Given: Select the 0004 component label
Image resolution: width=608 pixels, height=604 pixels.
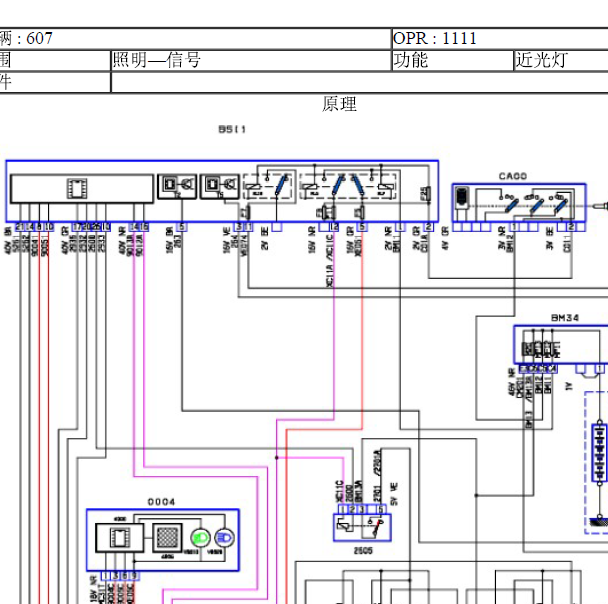Looking at the screenshot, I should tap(161, 502).
